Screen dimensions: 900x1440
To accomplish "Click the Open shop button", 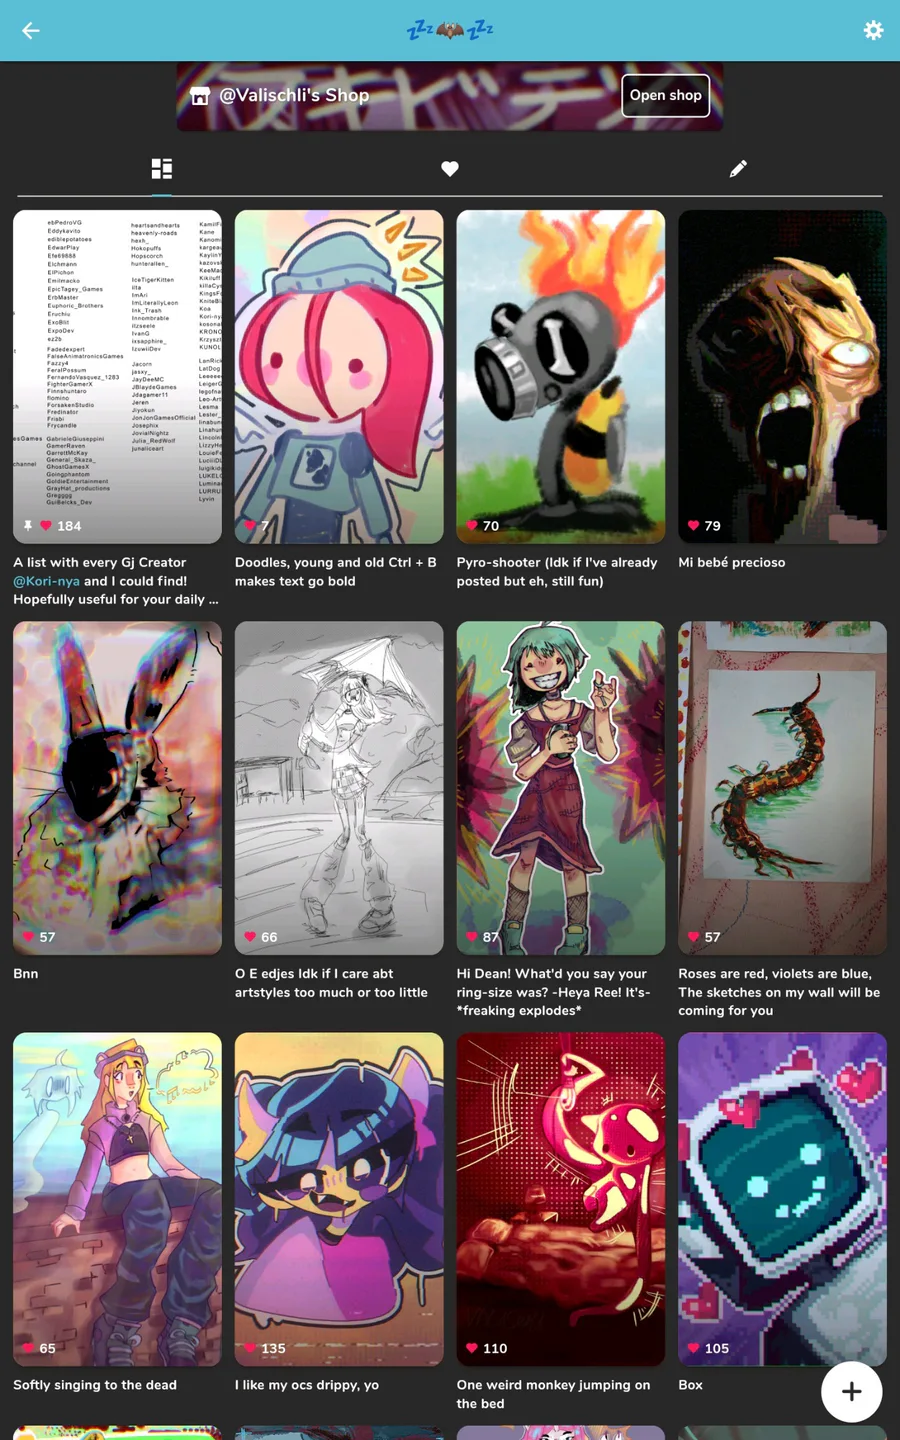I will click(x=666, y=95).
